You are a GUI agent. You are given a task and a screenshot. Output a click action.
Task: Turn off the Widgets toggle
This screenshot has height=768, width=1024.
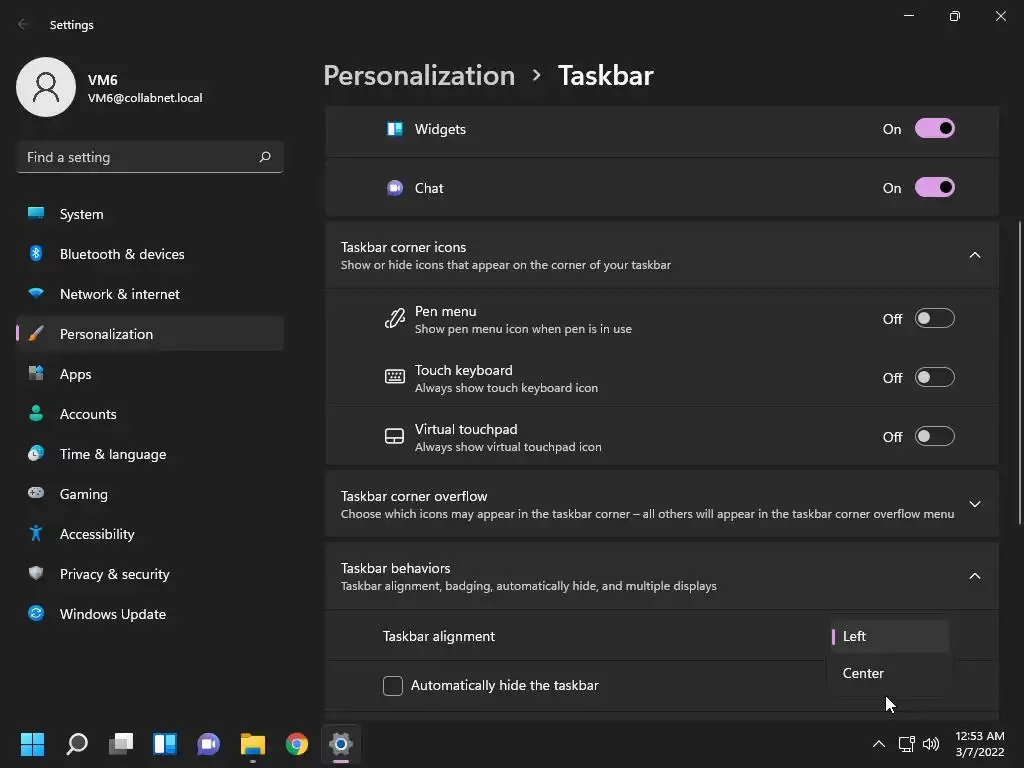tap(935, 129)
